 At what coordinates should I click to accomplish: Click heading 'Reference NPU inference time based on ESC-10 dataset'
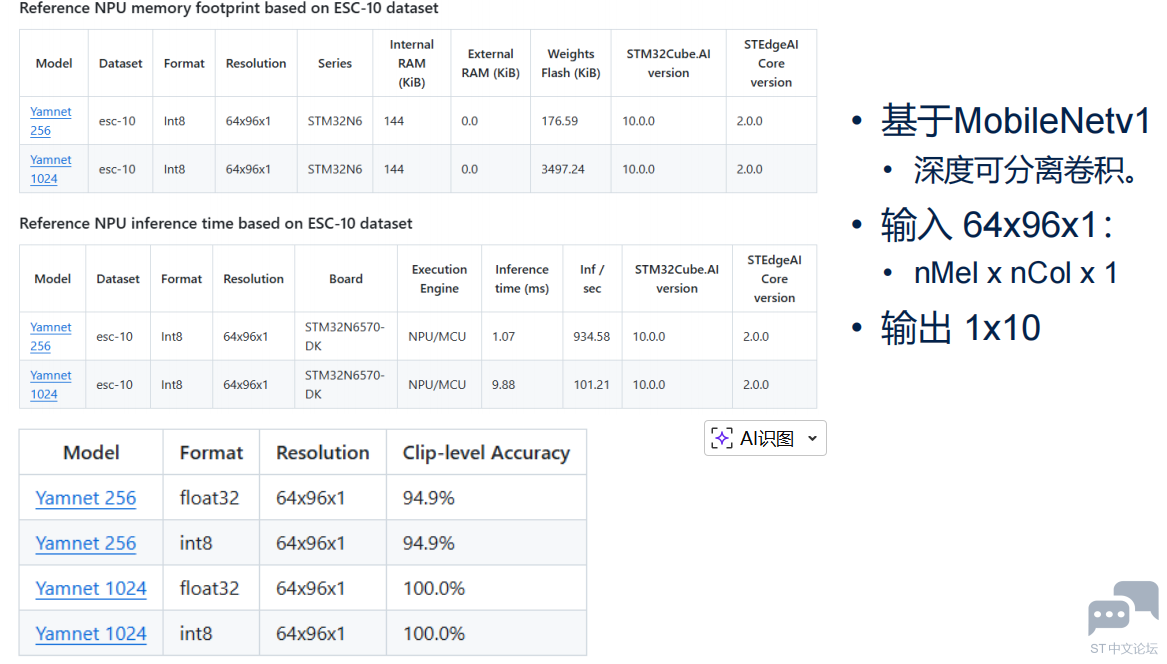click(216, 223)
